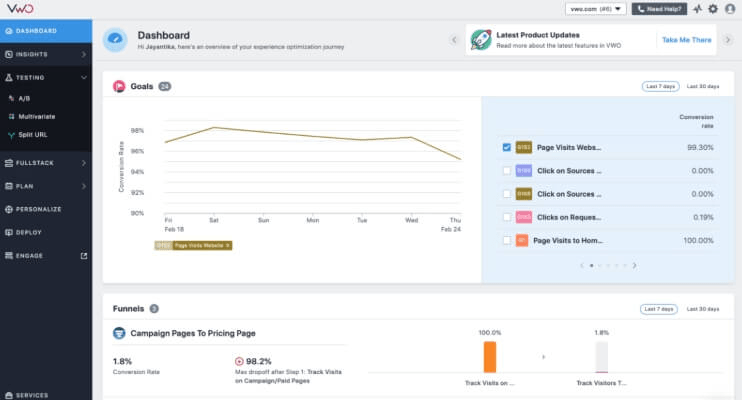The image size is (742, 400).
Task: Check the second Click on Sources checkbox
Action: 506,194
